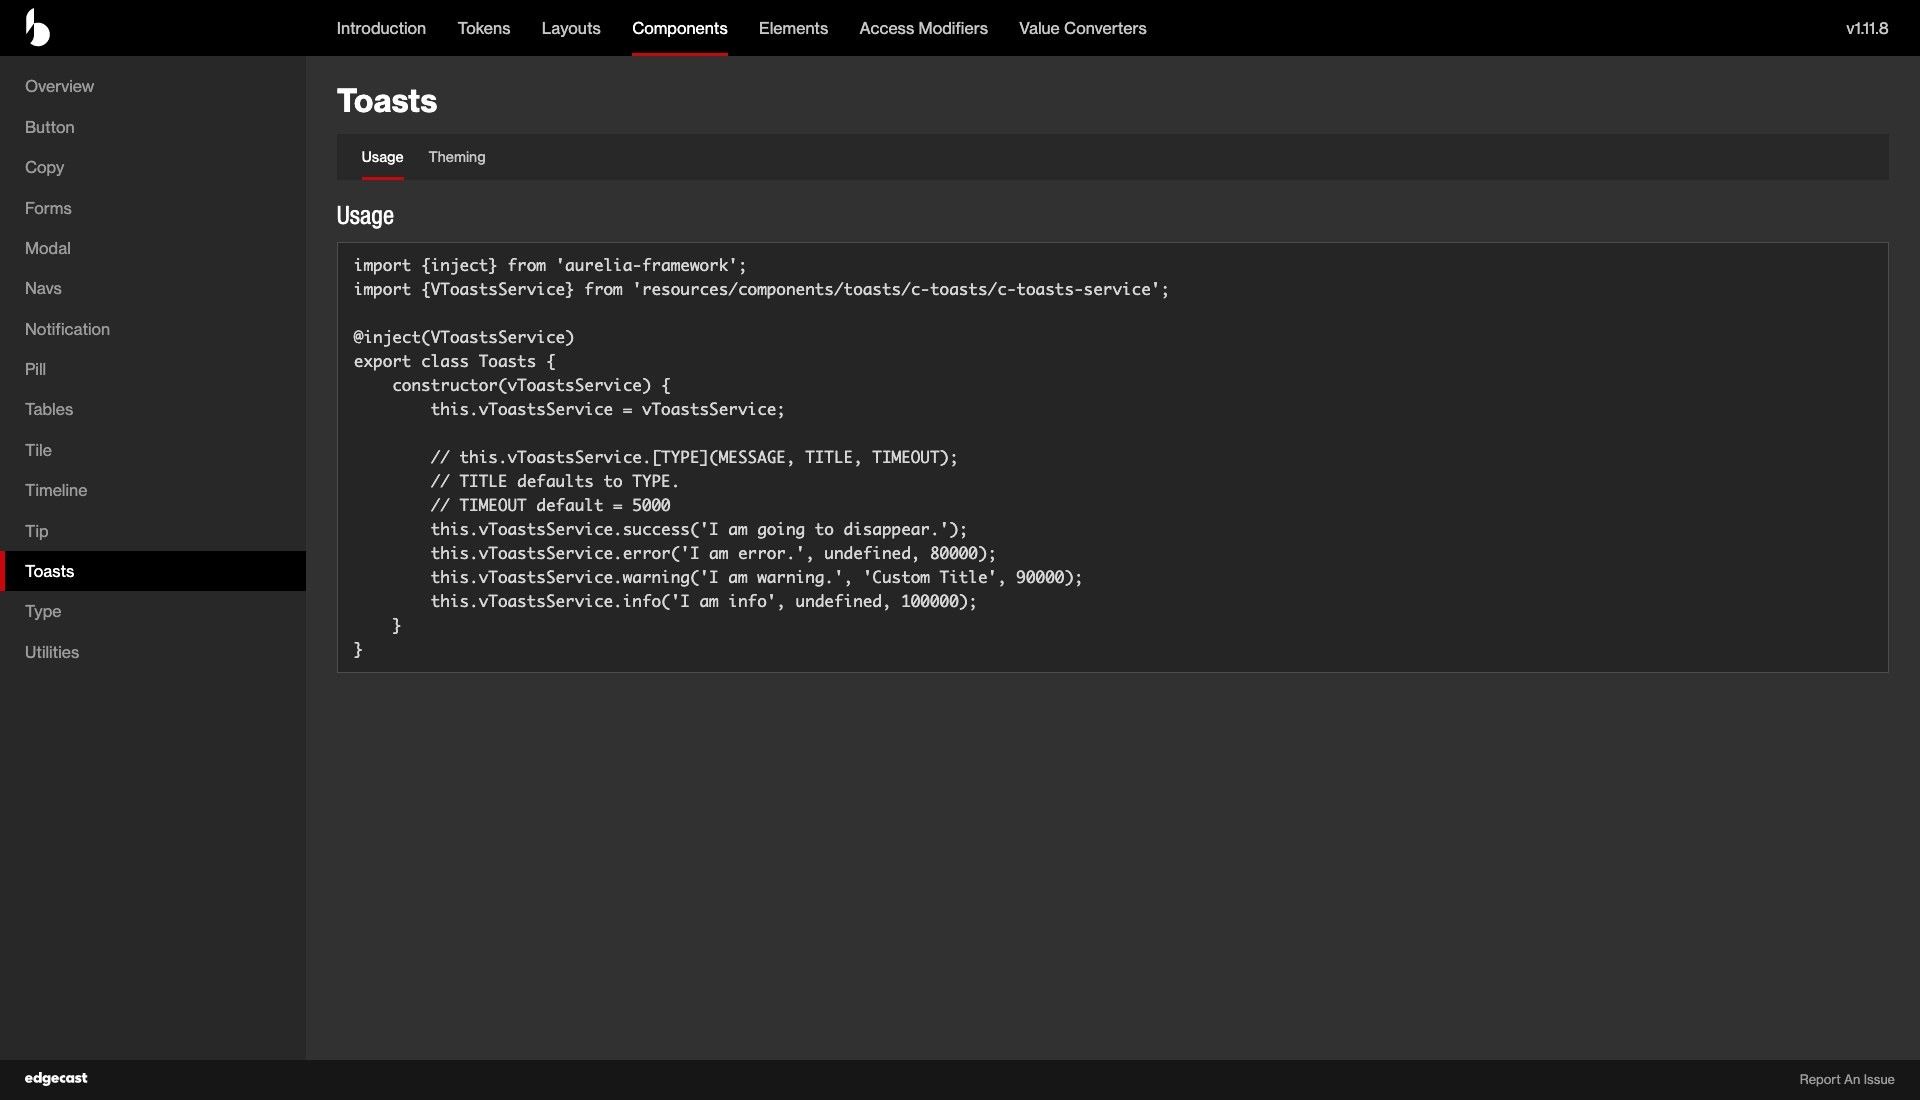The image size is (1920, 1100).
Task: Click the version label v1.11.8
Action: coord(1867,28)
